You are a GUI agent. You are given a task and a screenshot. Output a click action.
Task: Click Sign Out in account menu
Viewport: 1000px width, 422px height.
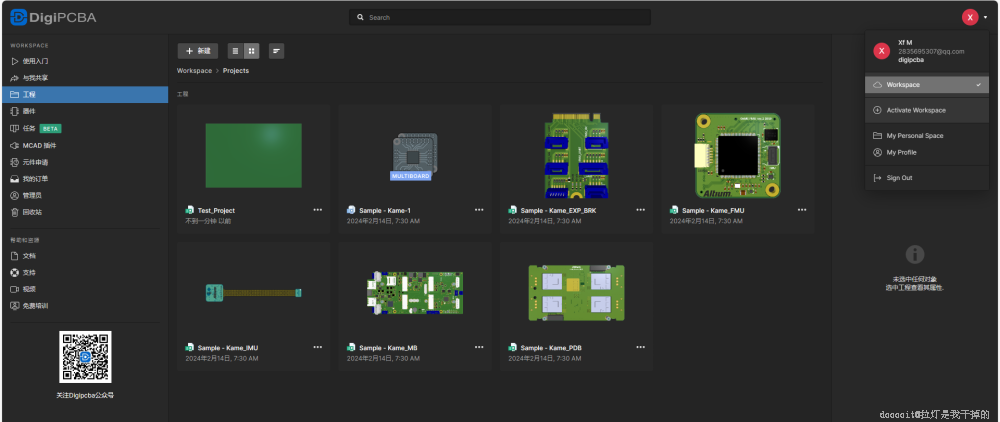(899, 178)
